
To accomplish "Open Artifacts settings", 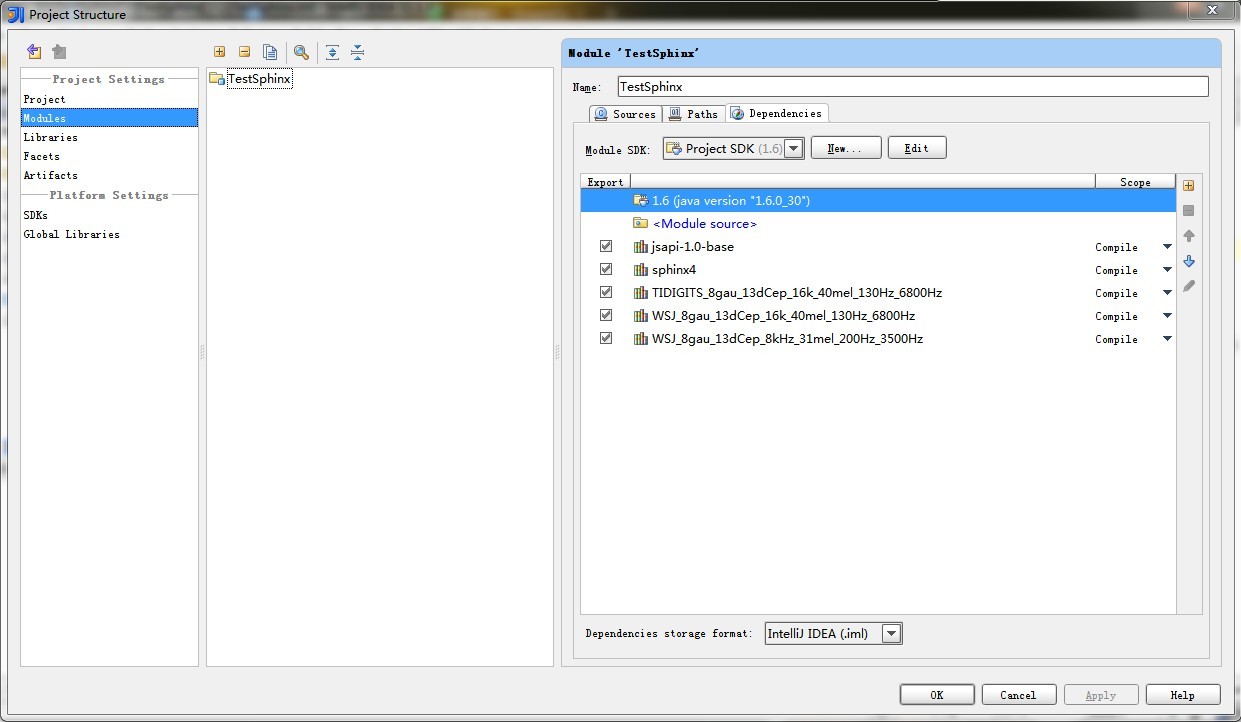I will point(50,175).
